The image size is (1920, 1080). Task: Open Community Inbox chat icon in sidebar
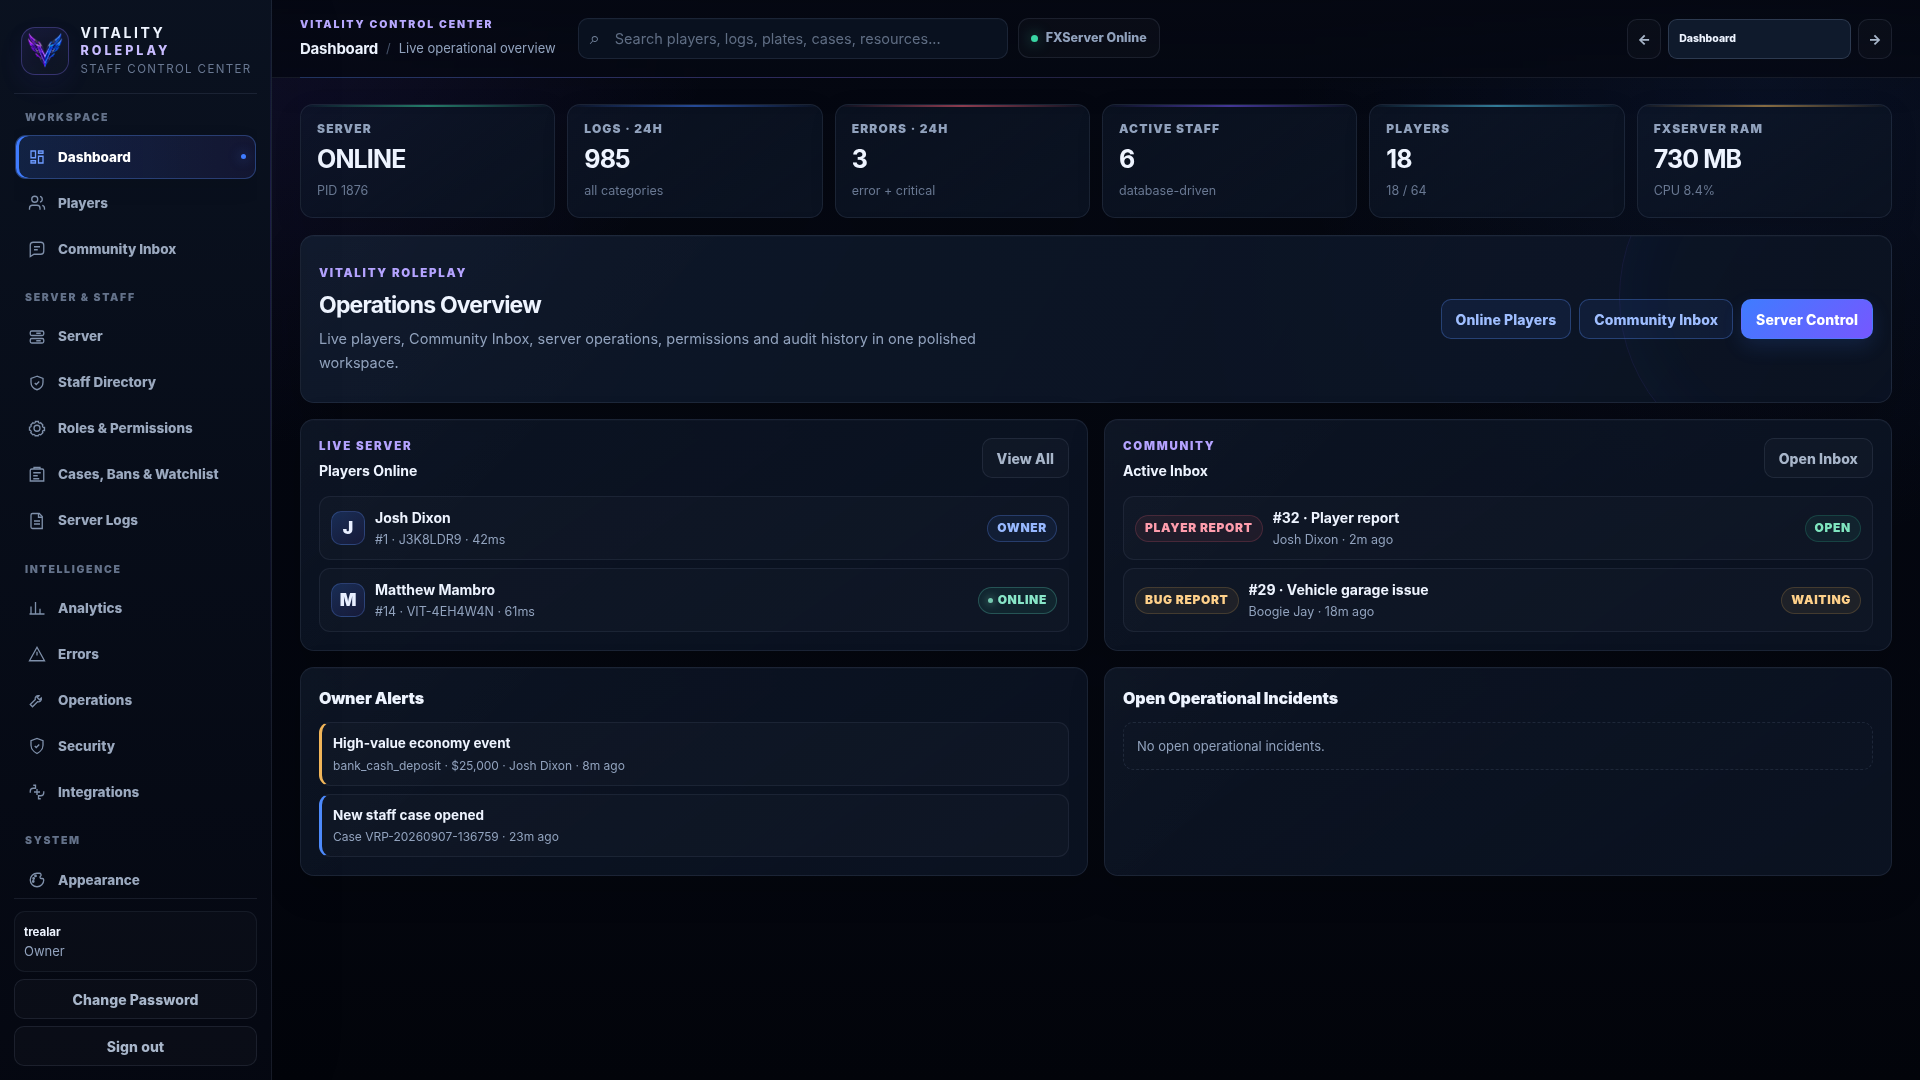pyautogui.click(x=37, y=249)
